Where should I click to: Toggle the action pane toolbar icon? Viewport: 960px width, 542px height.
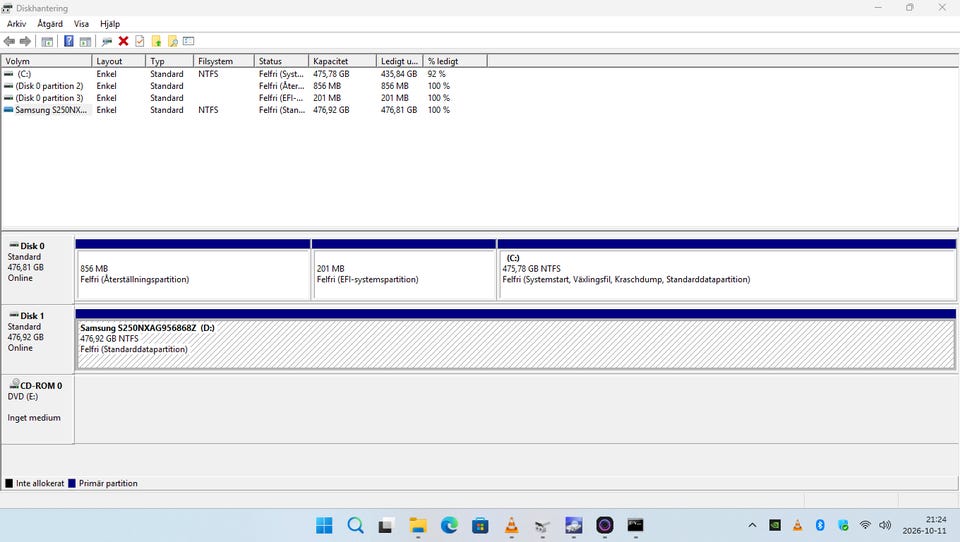[x=85, y=41]
